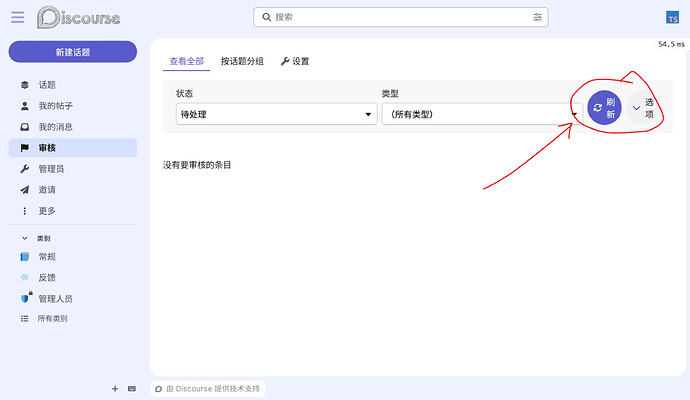
Task: Open the TS user avatar menu
Action: [672, 18]
